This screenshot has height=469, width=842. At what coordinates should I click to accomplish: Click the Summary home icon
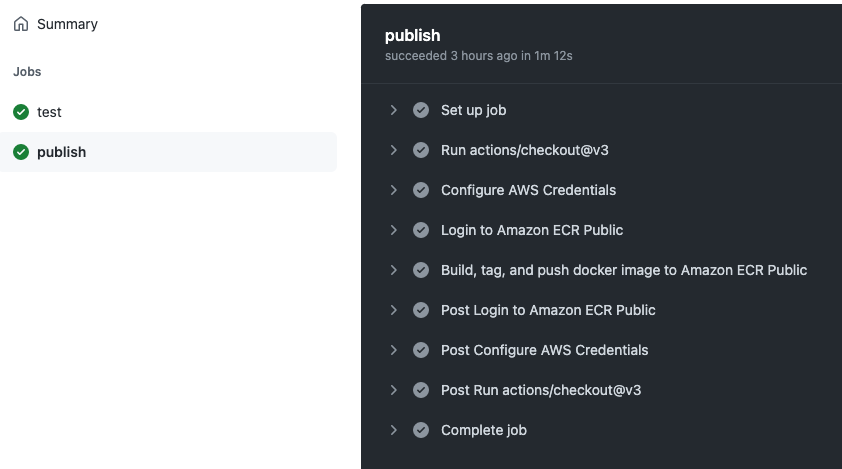click(x=21, y=24)
